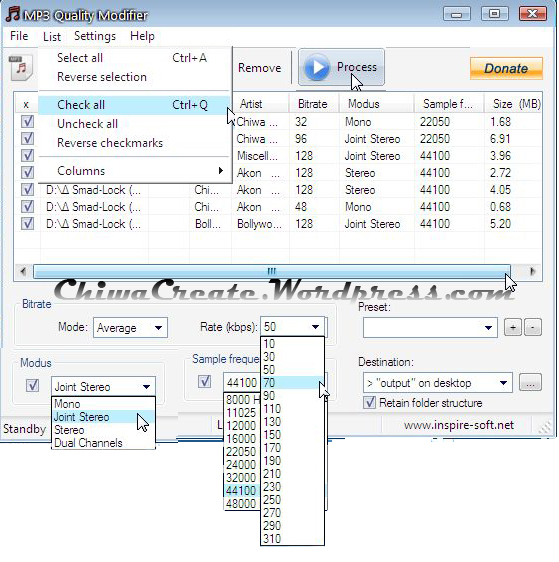Click the Donate button
The width and height of the screenshot is (559, 562).
click(506, 68)
